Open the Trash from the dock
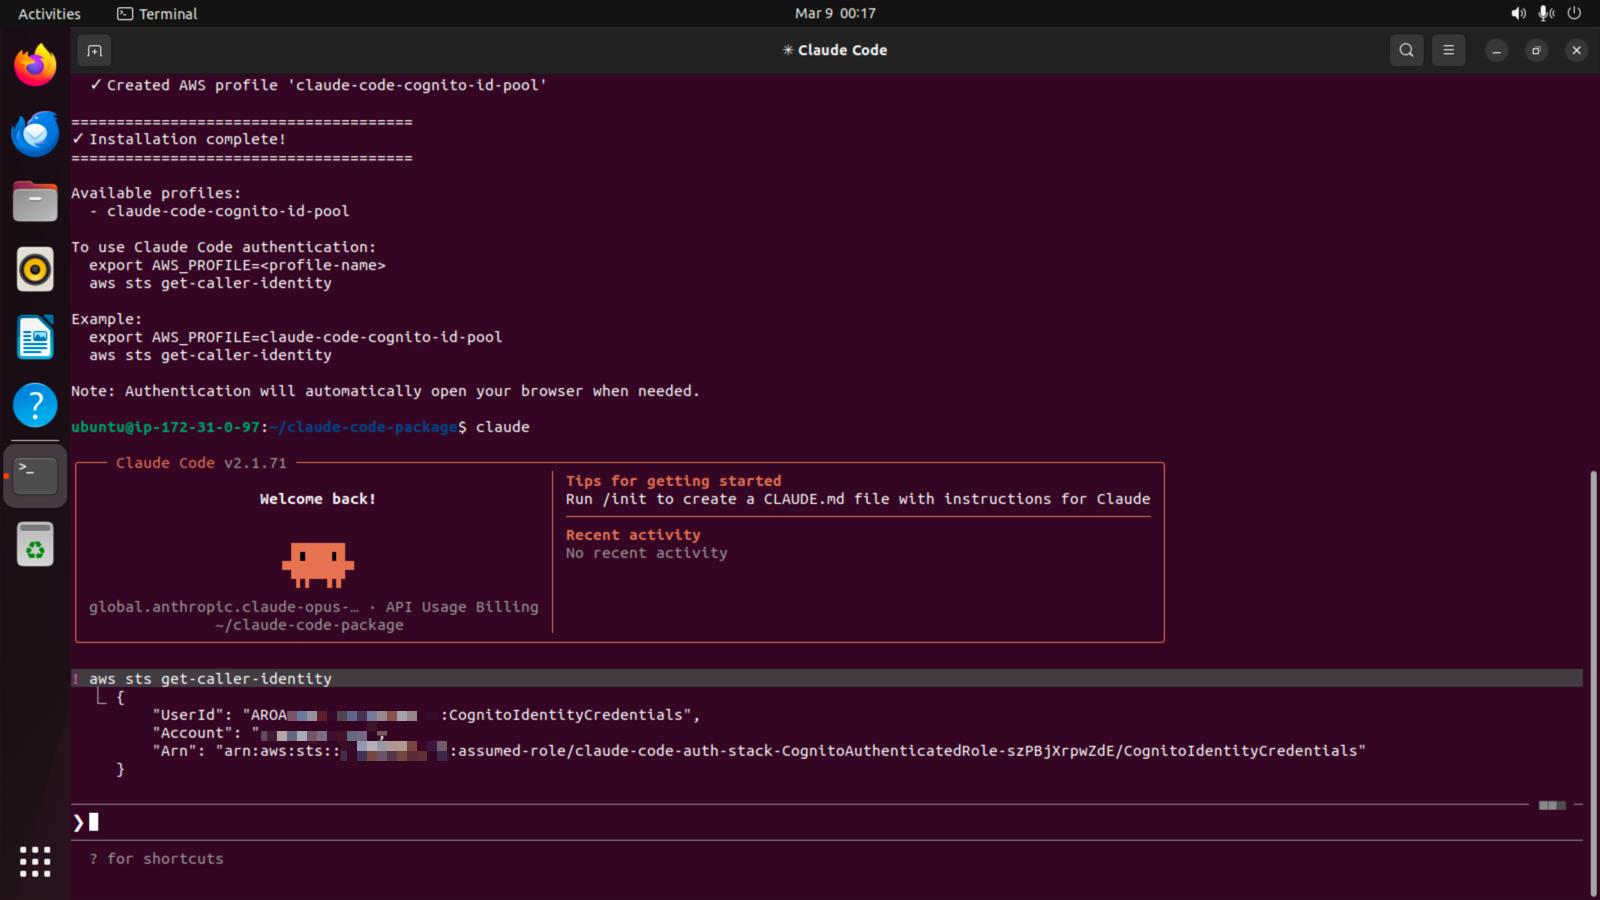 35,546
